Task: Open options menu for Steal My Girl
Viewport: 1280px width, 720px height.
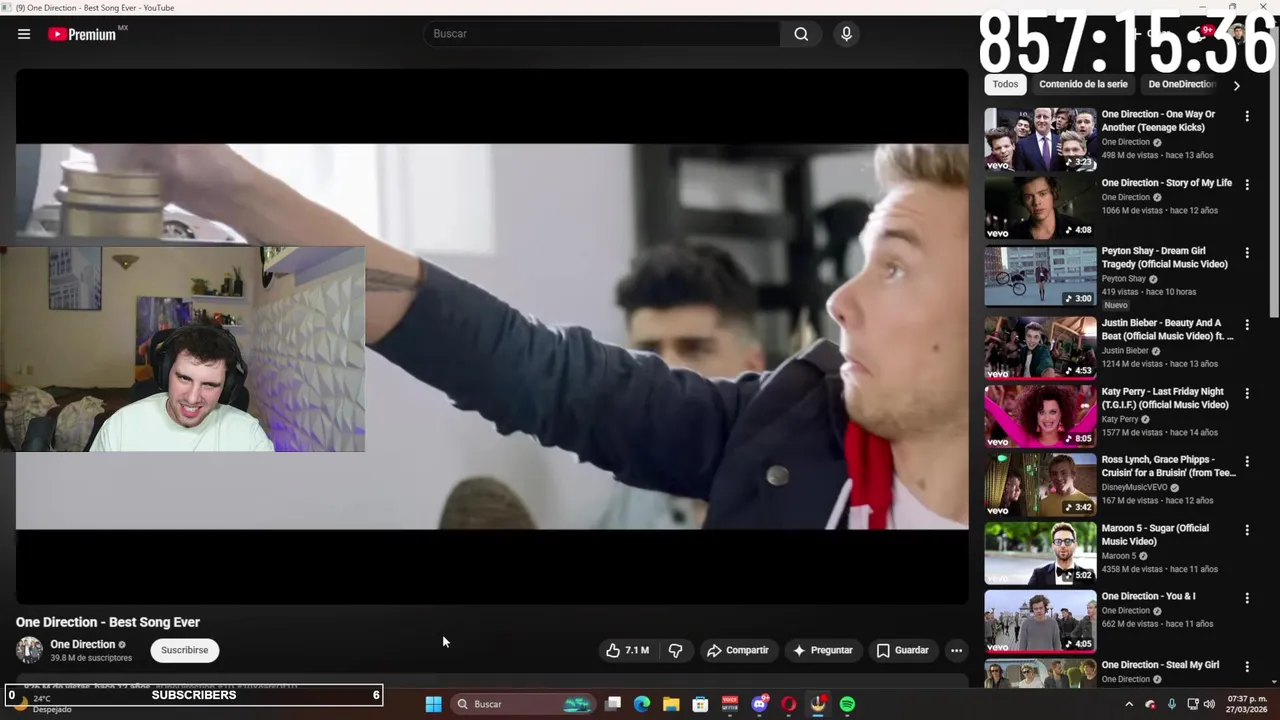Action: click(x=1246, y=666)
